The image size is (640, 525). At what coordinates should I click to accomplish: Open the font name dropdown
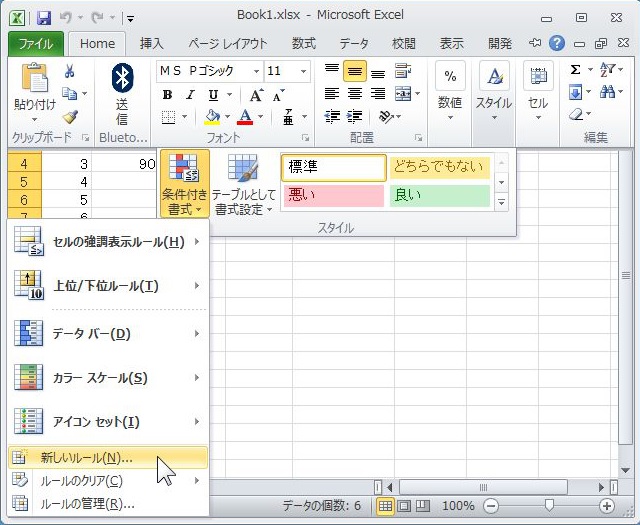coord(256,71)
